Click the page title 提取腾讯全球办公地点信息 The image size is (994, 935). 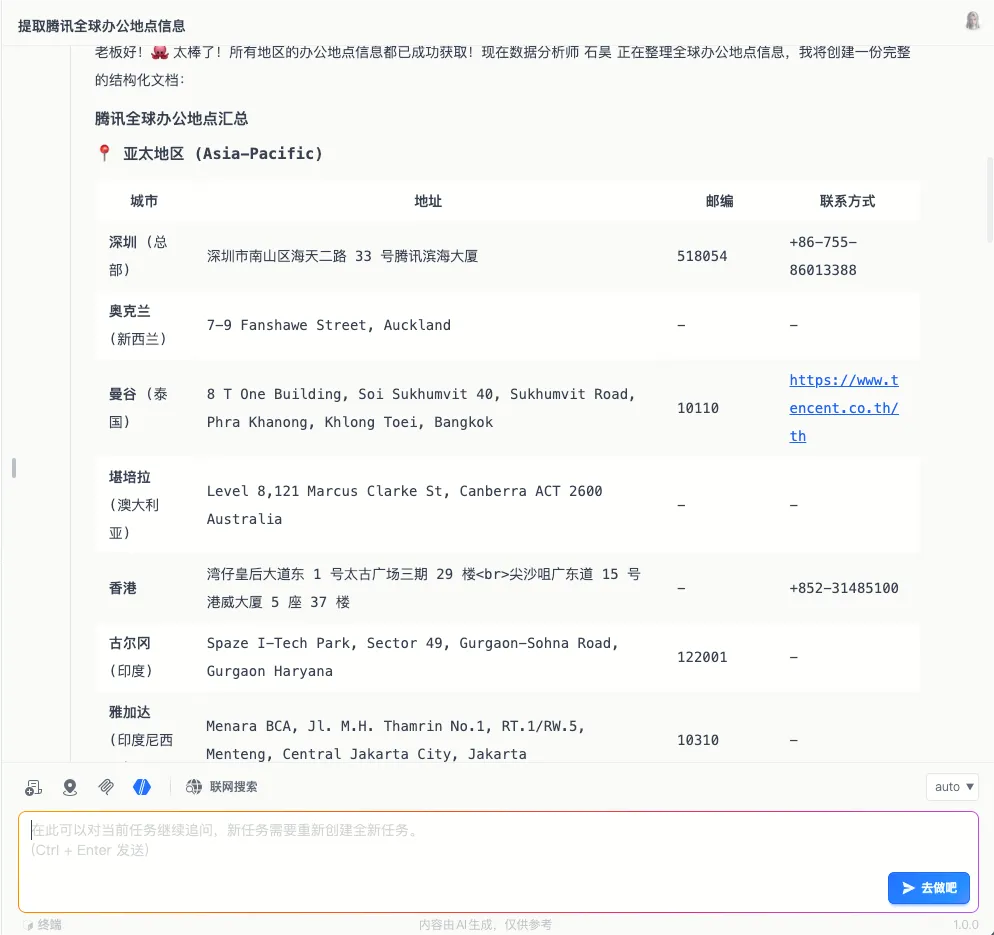tap(101, 26)
